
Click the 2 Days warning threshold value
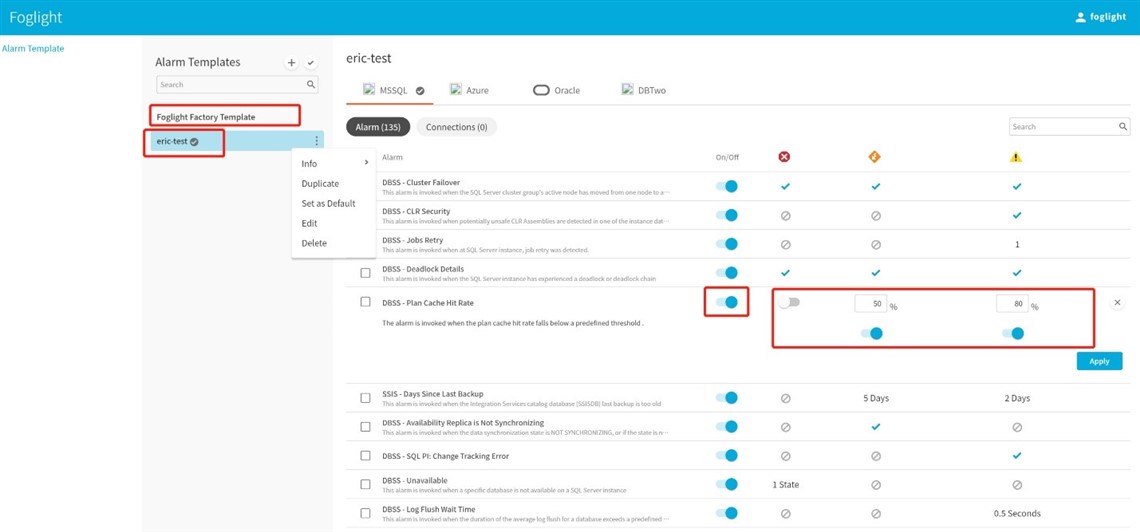(1016, 398)
